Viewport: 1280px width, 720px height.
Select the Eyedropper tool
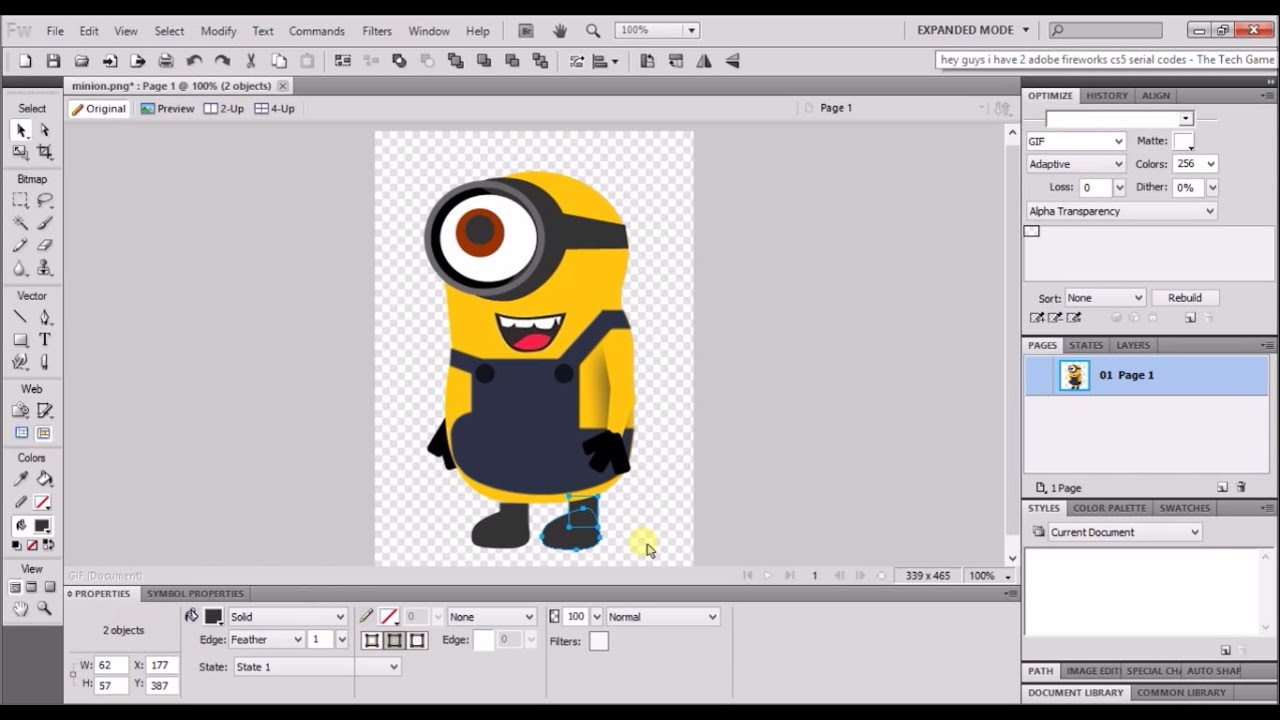point(20,479)
